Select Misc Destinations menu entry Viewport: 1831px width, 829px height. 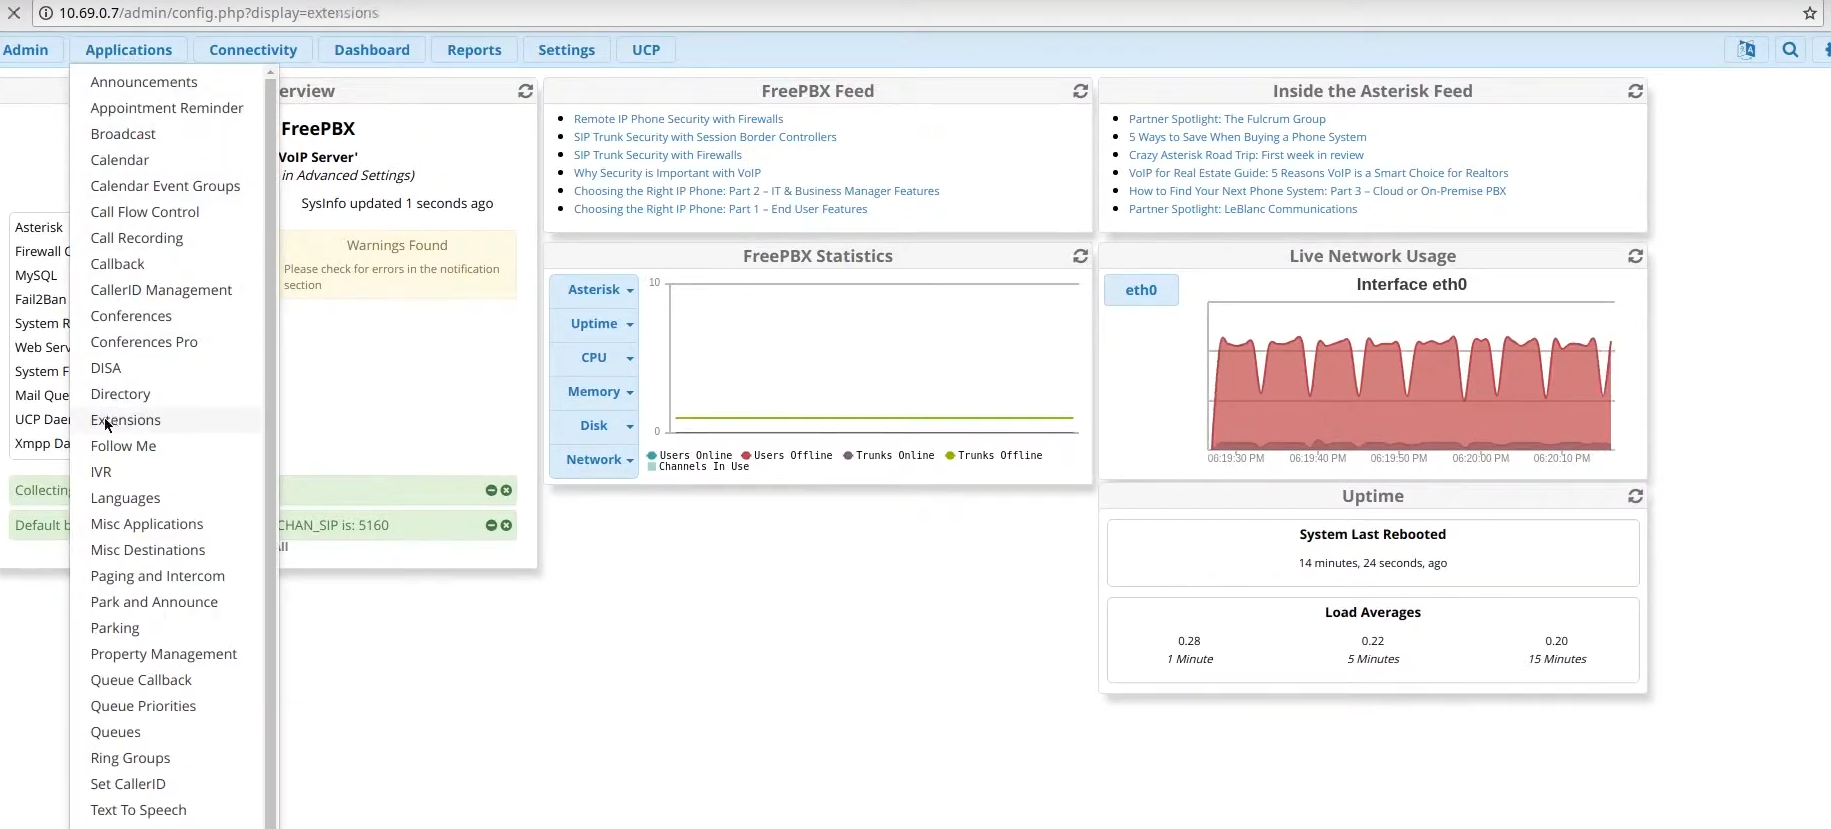[166, 550]
